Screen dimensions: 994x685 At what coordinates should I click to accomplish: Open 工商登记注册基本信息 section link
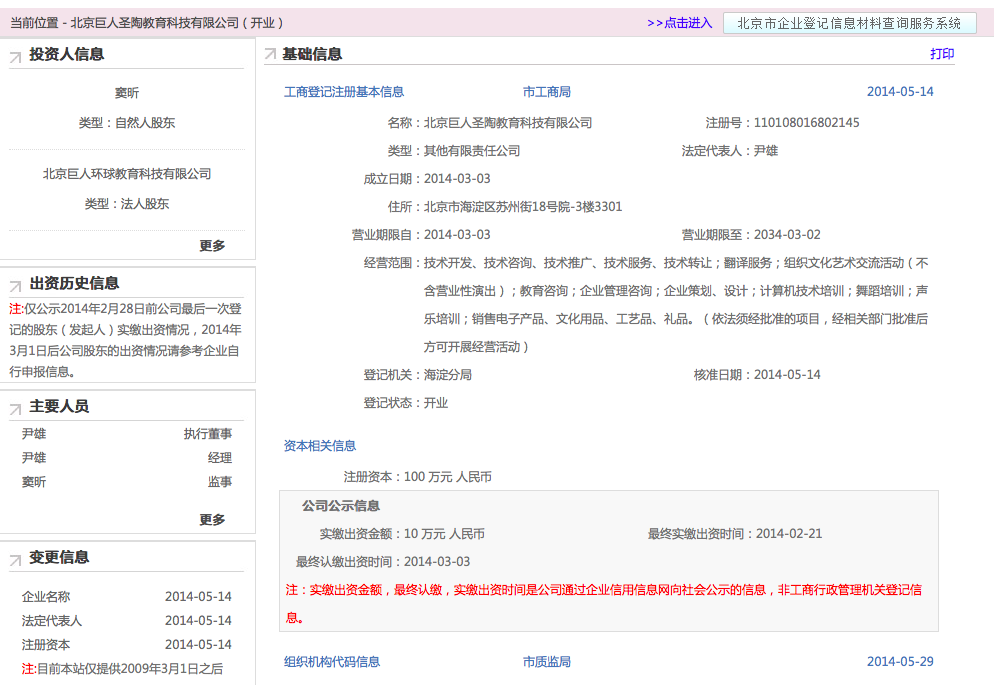(344, 92)
